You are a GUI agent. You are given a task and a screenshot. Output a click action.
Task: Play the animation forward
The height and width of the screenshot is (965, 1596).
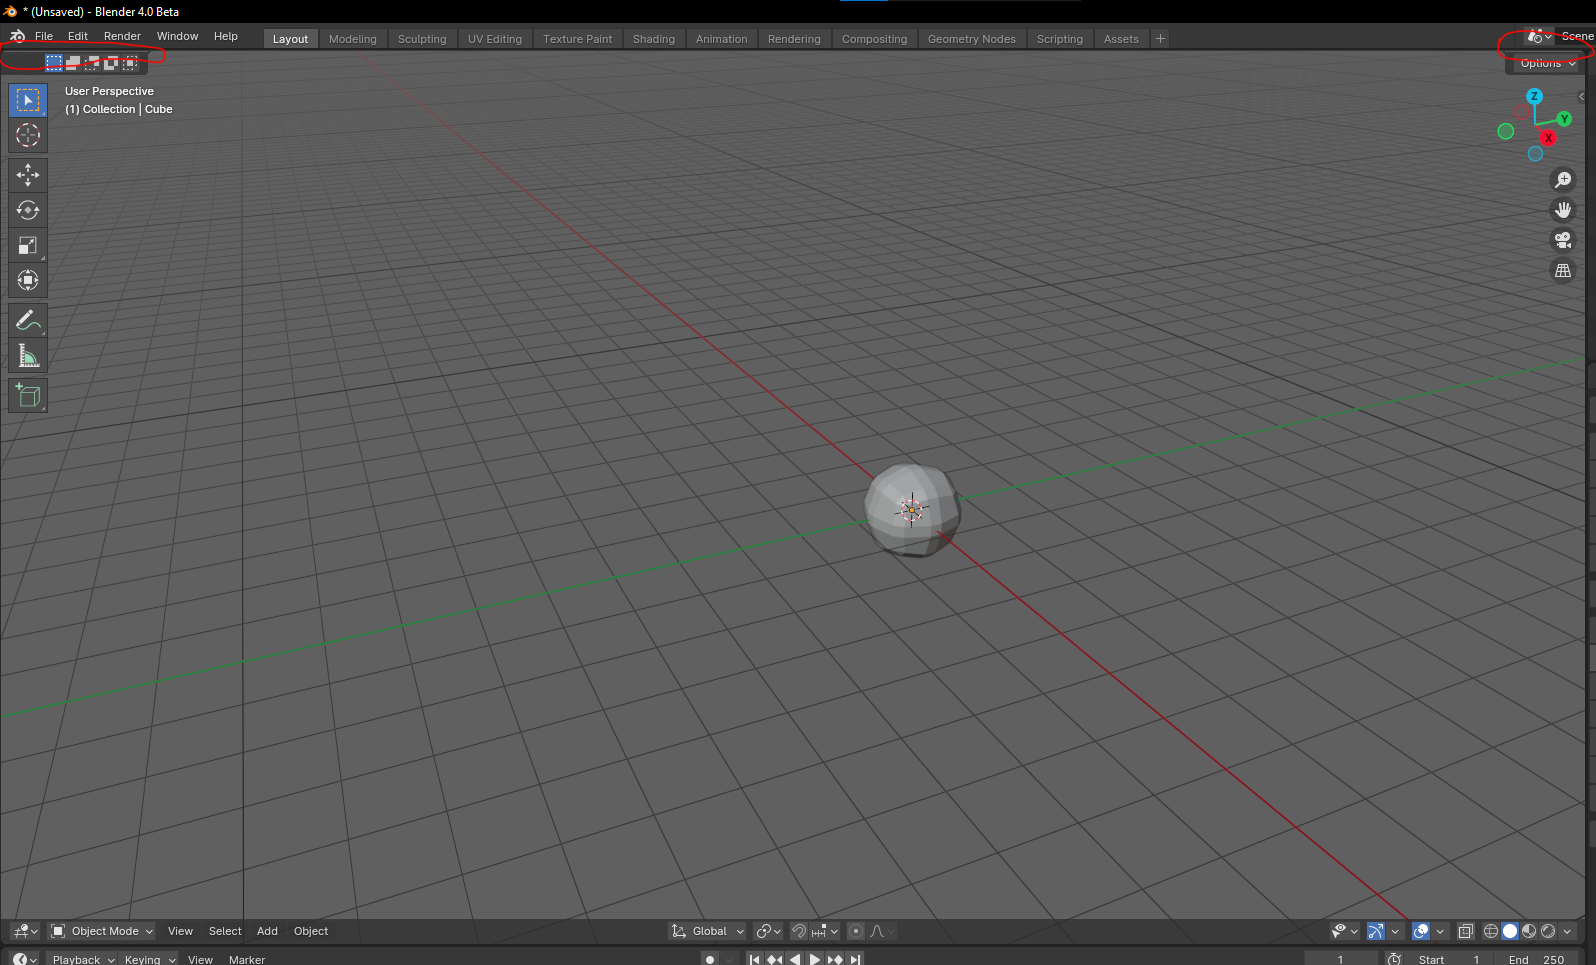(815, 959)
